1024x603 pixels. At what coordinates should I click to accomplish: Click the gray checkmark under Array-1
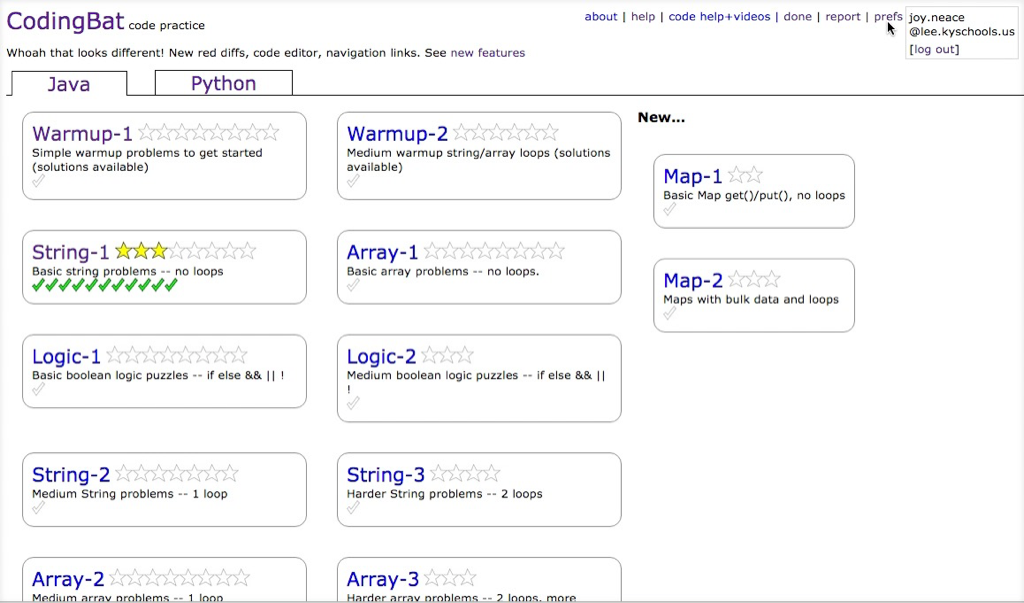pos(353,286)
